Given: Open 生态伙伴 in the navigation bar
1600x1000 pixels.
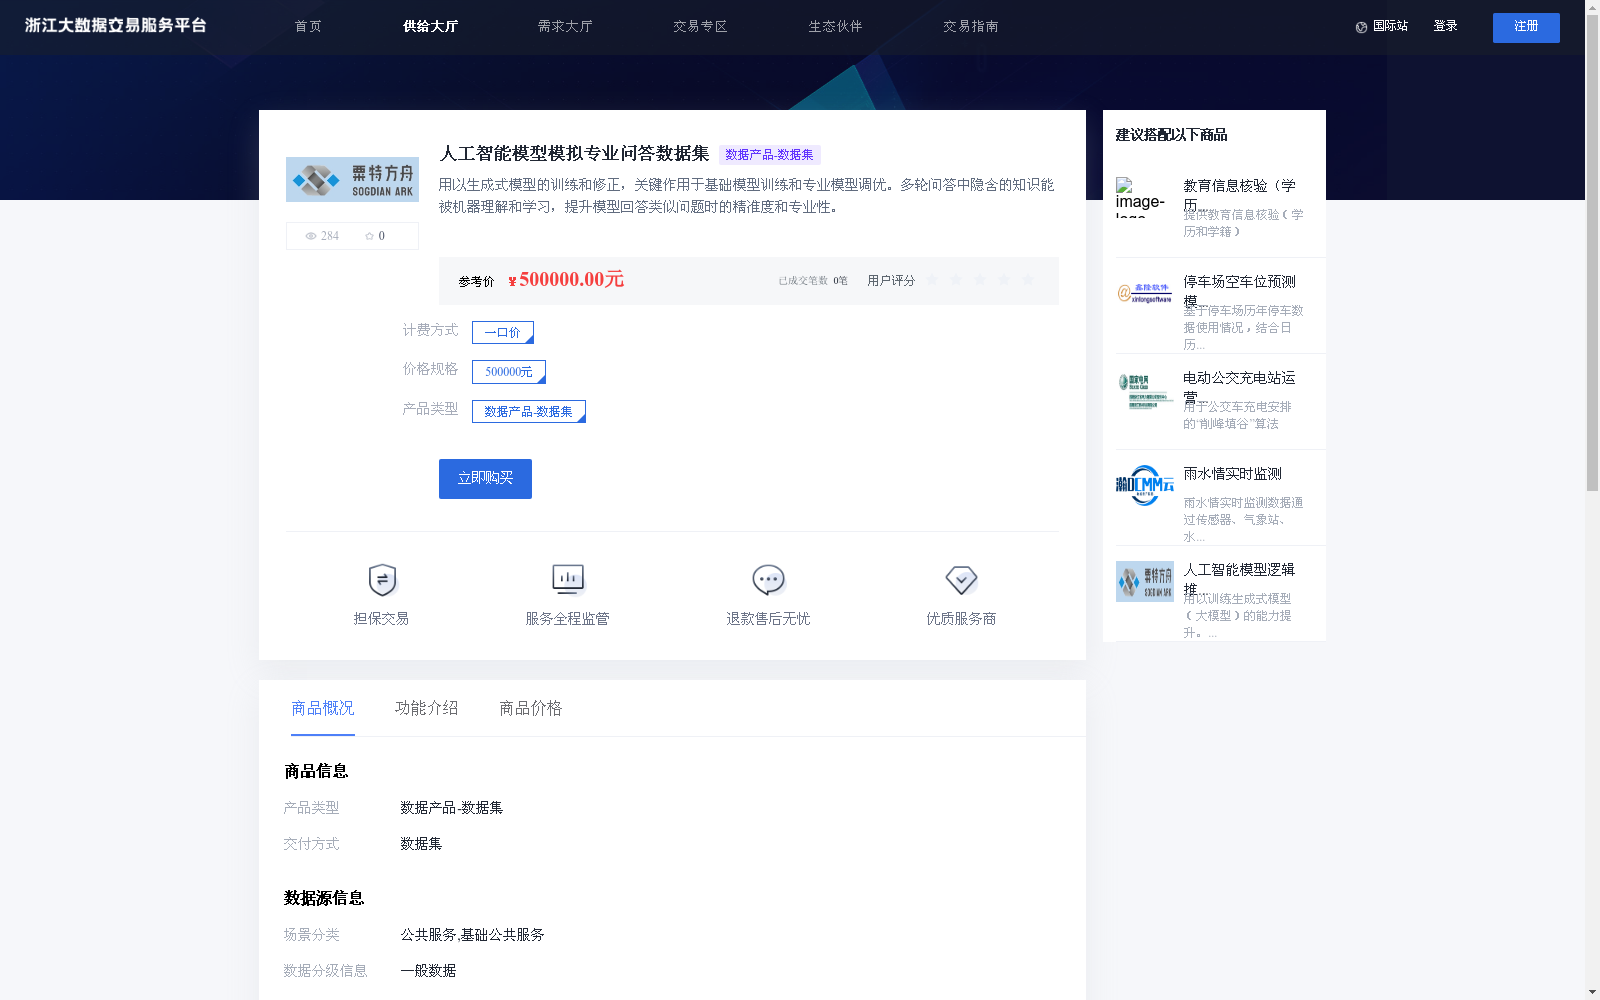Looking at the screenshot, I should (835, 26).
